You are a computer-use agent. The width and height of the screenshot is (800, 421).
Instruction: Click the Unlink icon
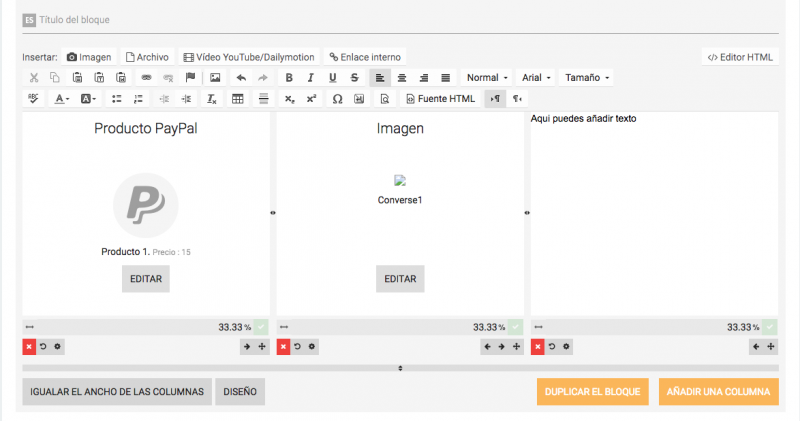pos(168,78)
